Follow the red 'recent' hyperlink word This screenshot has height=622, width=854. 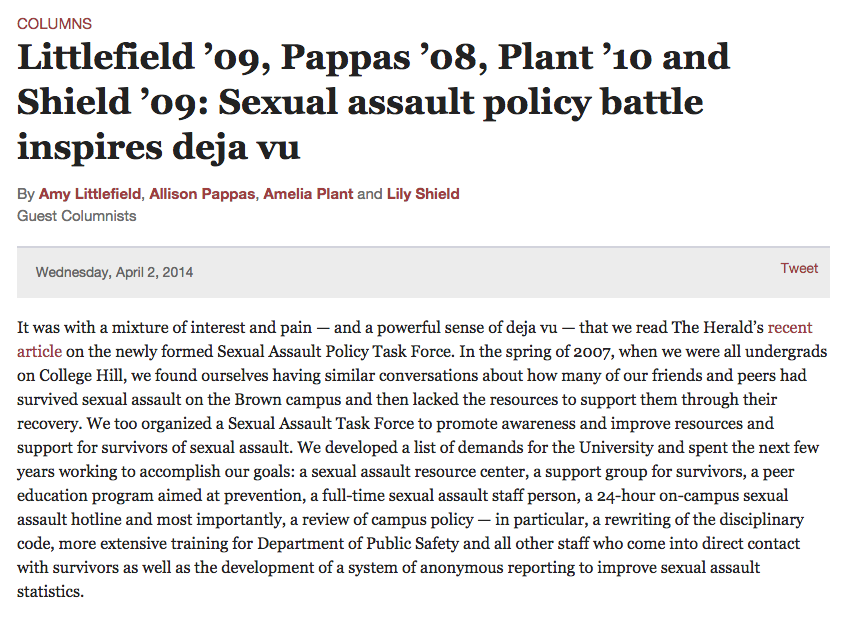[x=790, y=327]
